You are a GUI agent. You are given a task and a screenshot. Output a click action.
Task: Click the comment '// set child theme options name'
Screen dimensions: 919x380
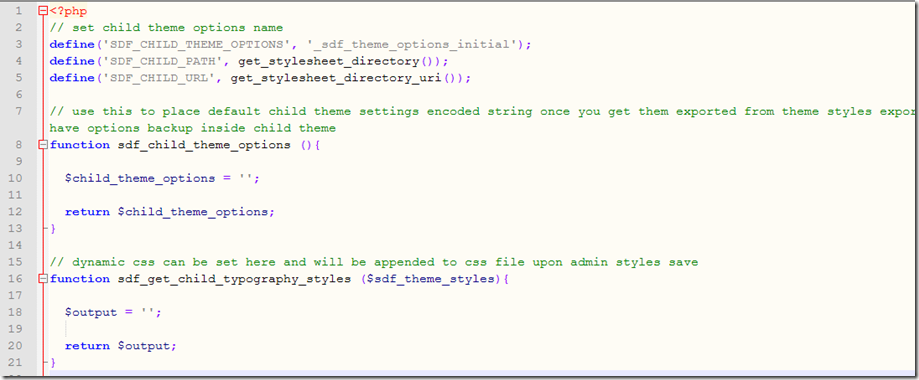166,28
